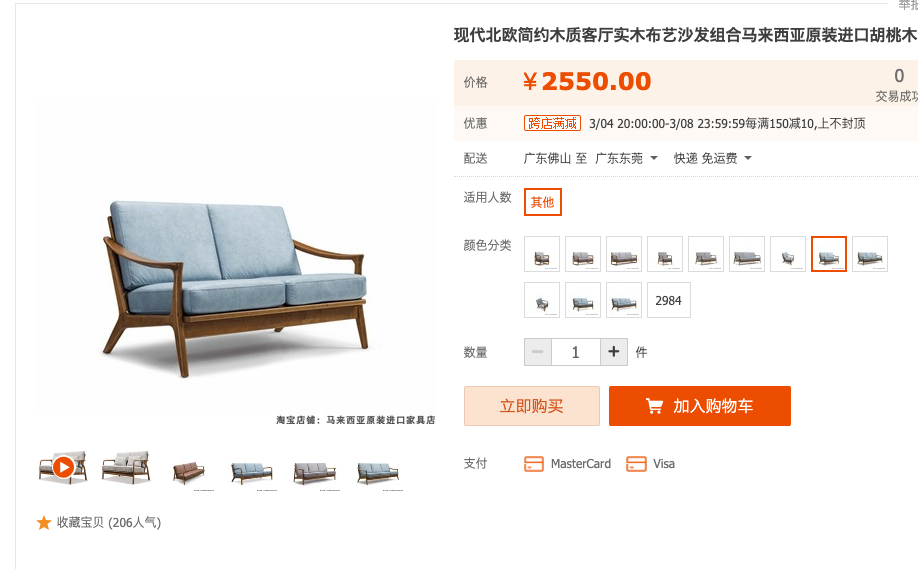Screen dimensions: 918x569
Task: Select the highlighted blue sofa color swatch
Action: pos(828,254)
